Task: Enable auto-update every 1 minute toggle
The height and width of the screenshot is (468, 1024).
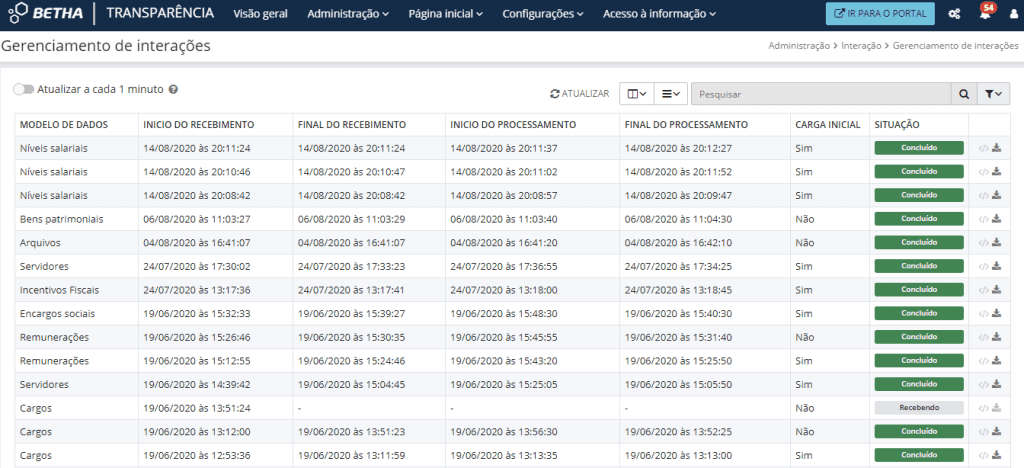Action: click(23, 89)
